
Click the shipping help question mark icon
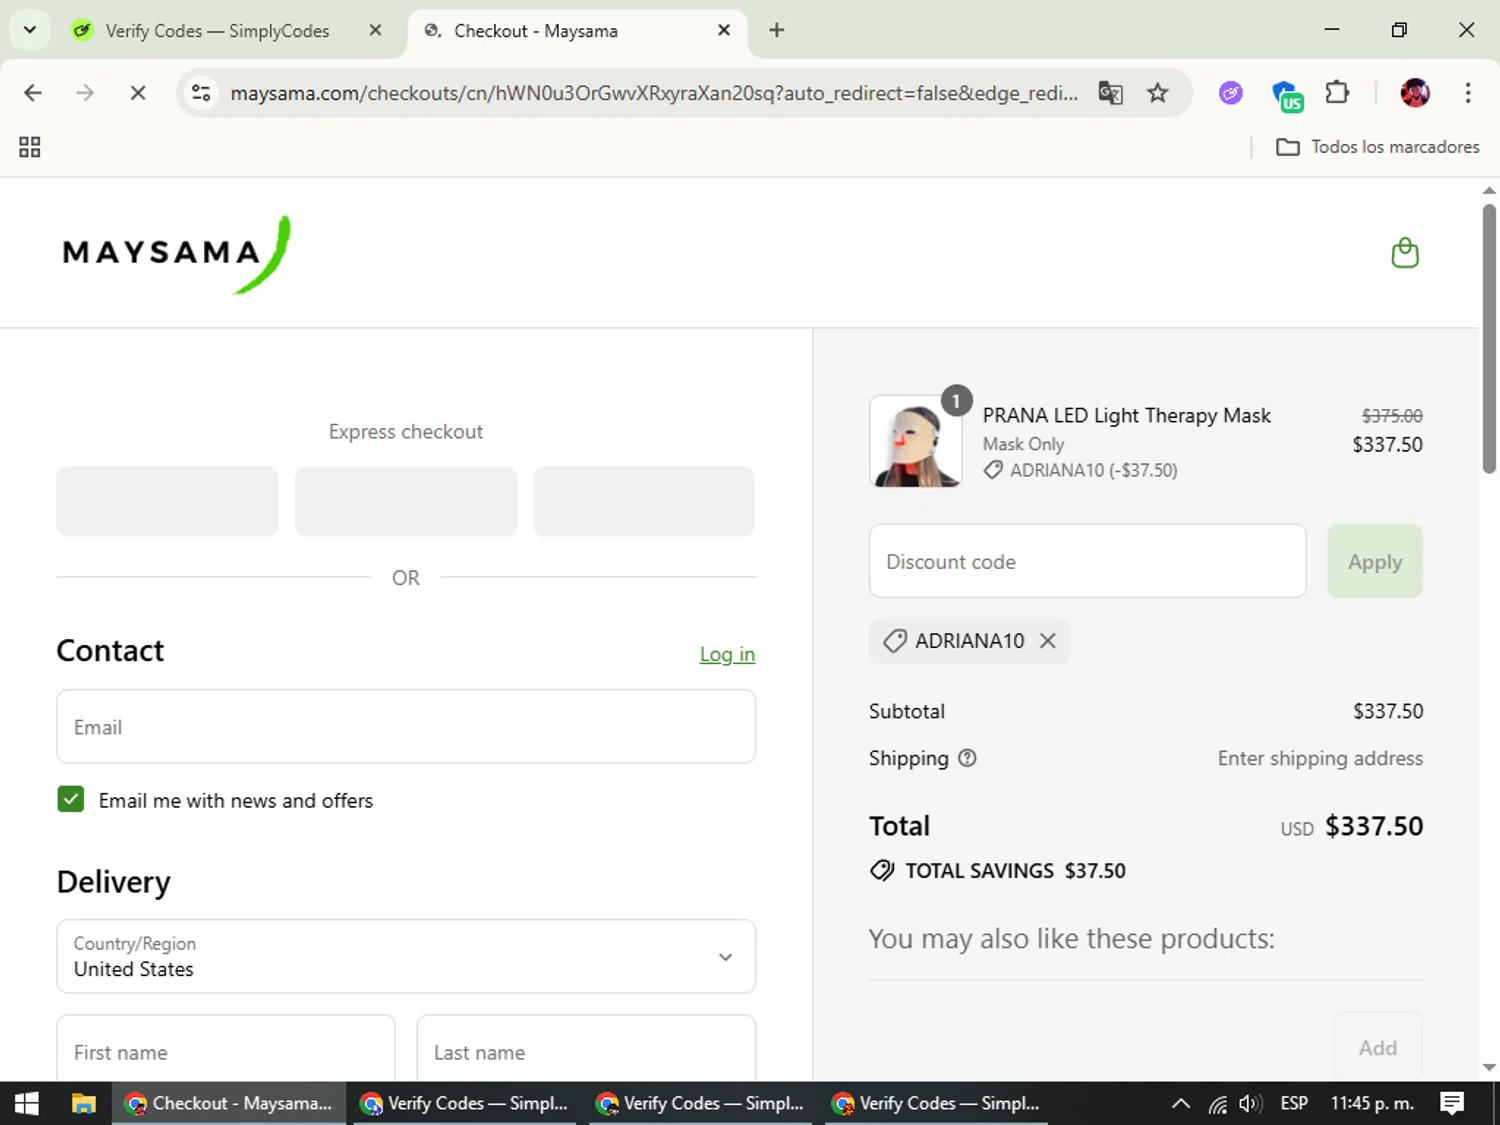pyautogui.click(x=967, y=758)
